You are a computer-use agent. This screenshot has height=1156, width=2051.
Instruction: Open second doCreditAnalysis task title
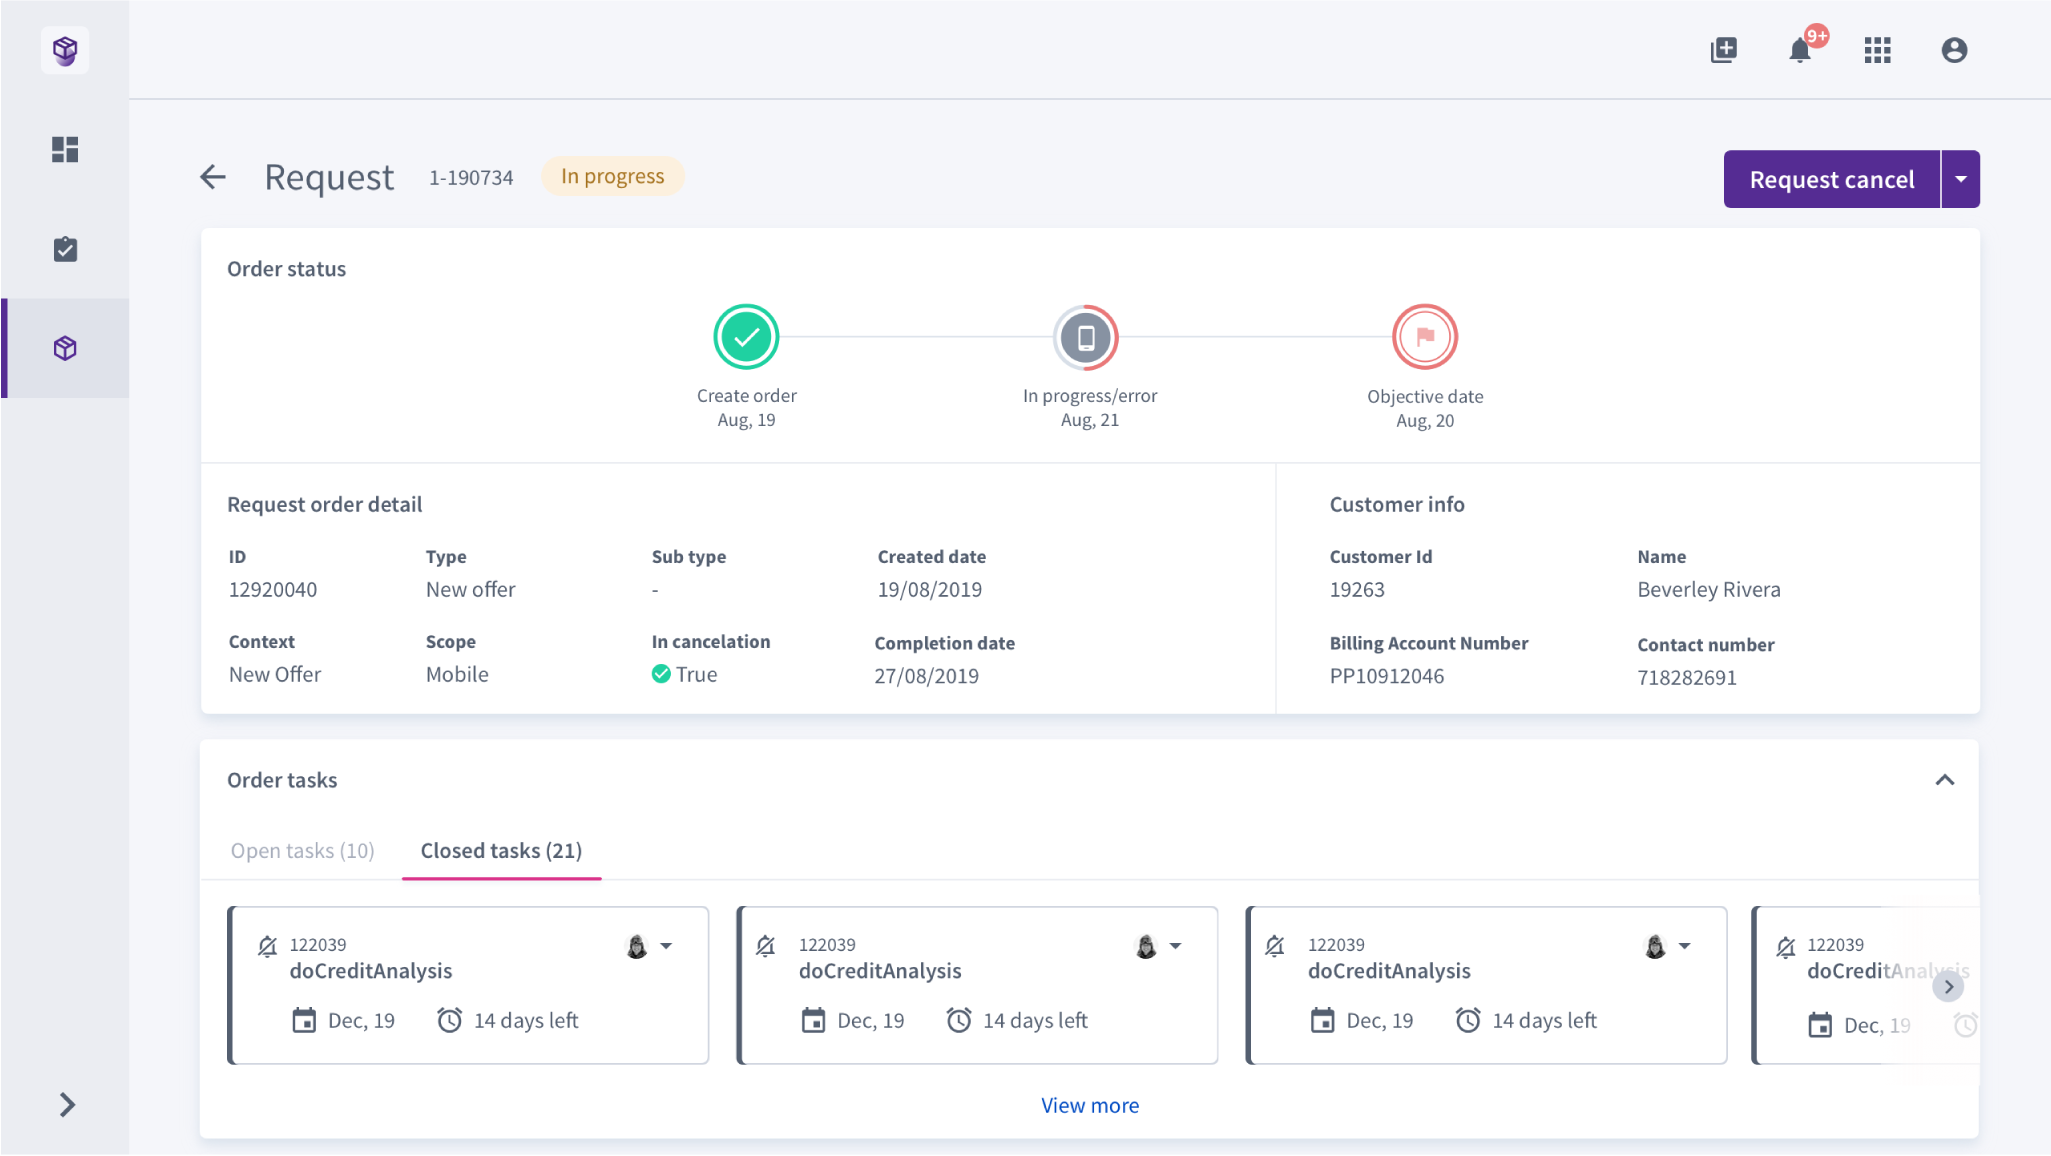(x=880, y=971)
